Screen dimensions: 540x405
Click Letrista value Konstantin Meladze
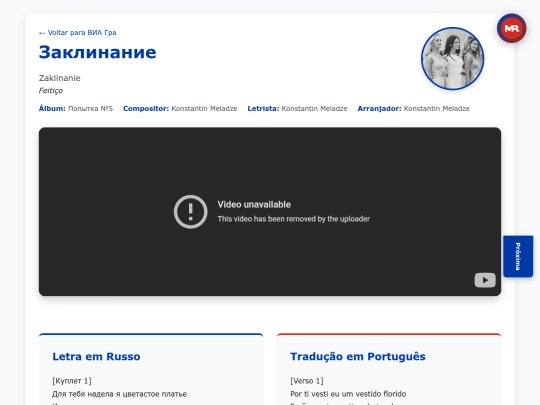[x=314, y=108]
